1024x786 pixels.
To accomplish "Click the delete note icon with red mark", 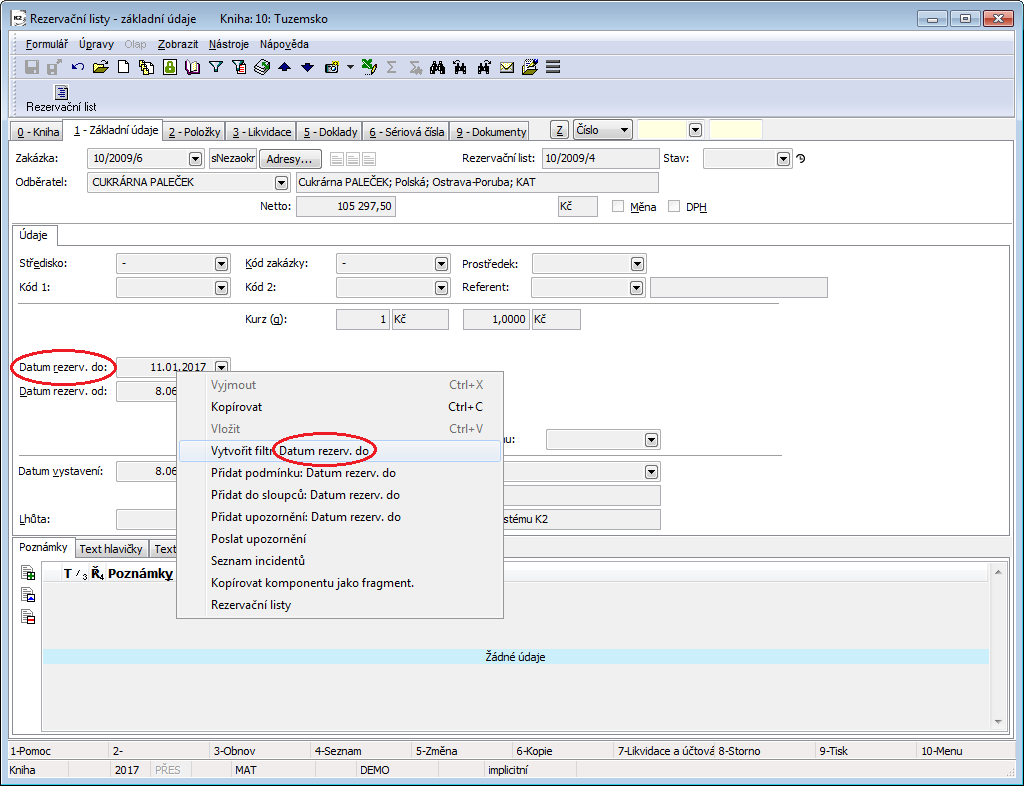I will click(x=29, y=616).
